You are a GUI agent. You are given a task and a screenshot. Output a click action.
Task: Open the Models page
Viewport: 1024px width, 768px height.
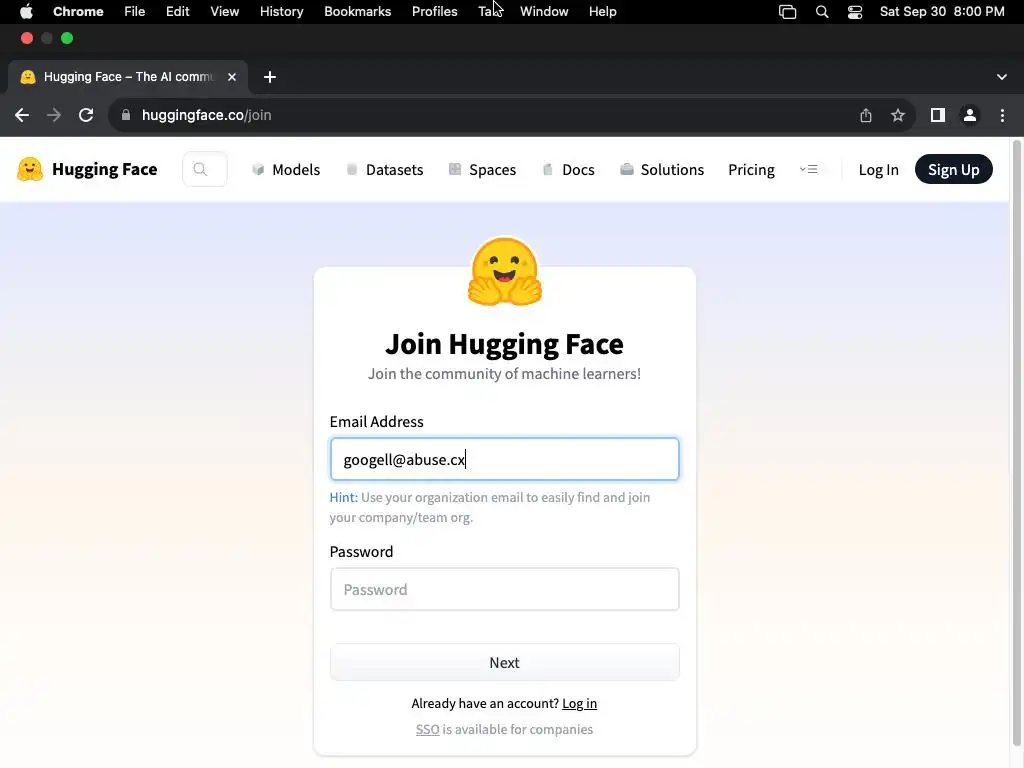click(x=286, y=170)
